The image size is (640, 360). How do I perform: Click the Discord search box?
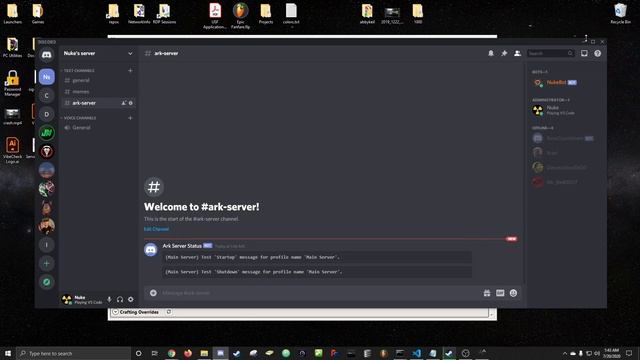tap(550, 53)
